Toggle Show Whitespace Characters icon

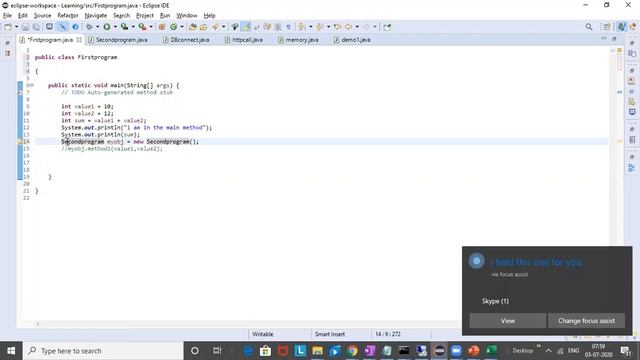coord(288,27)
